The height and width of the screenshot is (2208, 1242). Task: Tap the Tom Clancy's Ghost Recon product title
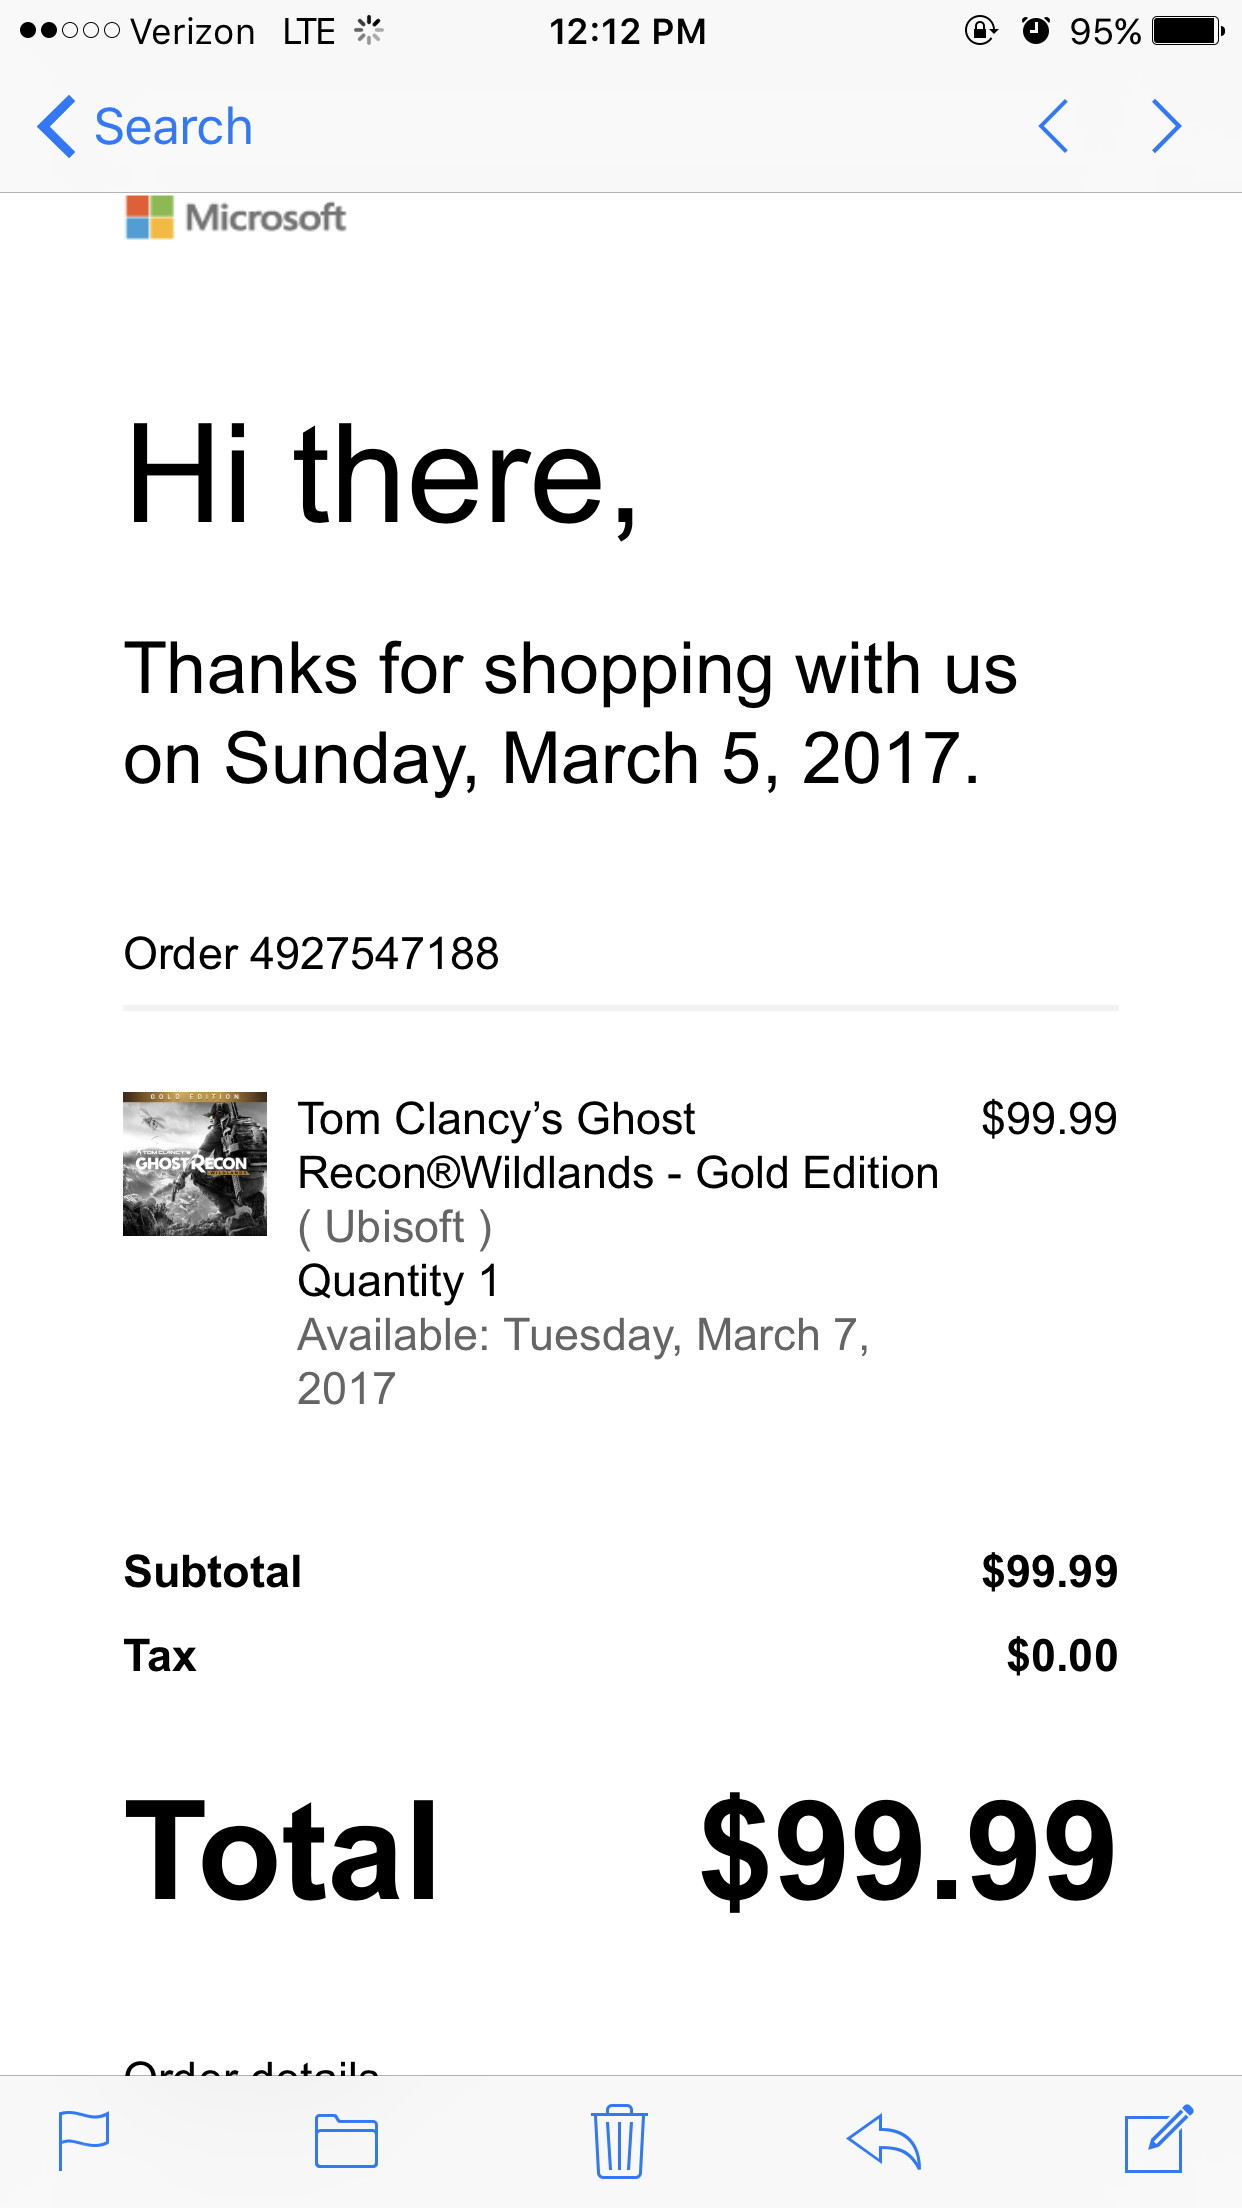click(617, 1146)
